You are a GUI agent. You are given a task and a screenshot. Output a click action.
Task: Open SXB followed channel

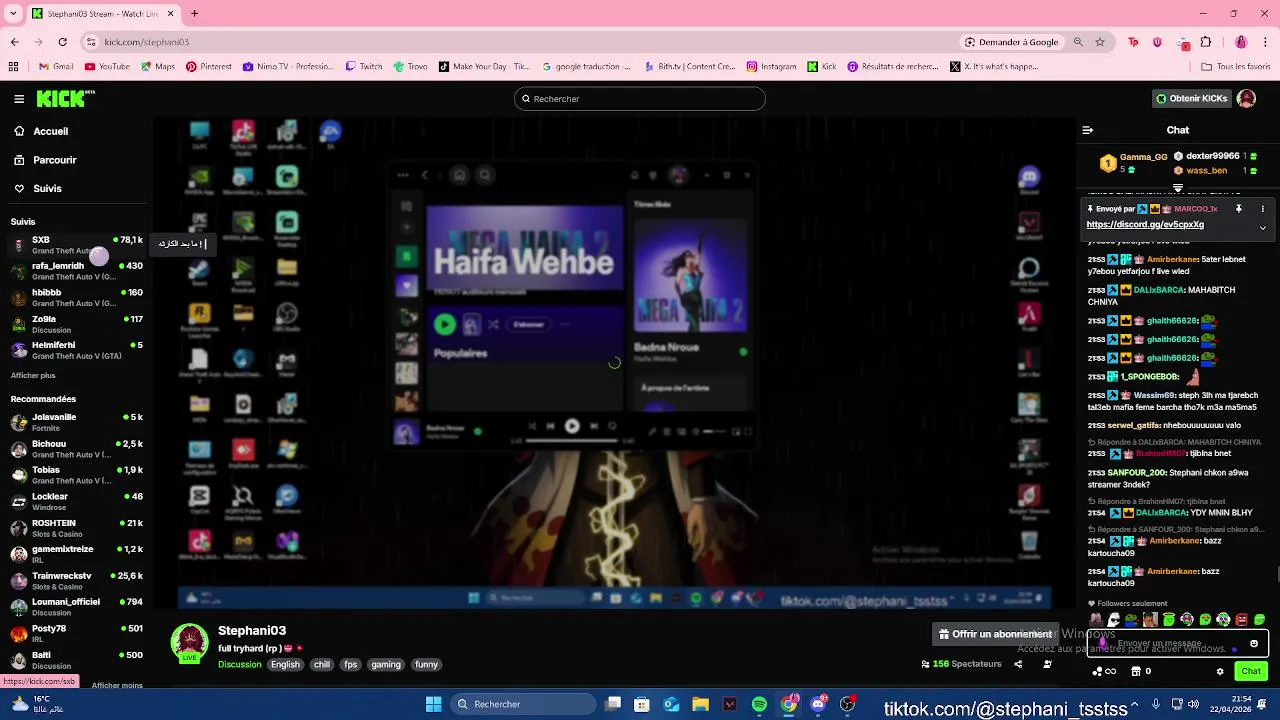(76, 245)
